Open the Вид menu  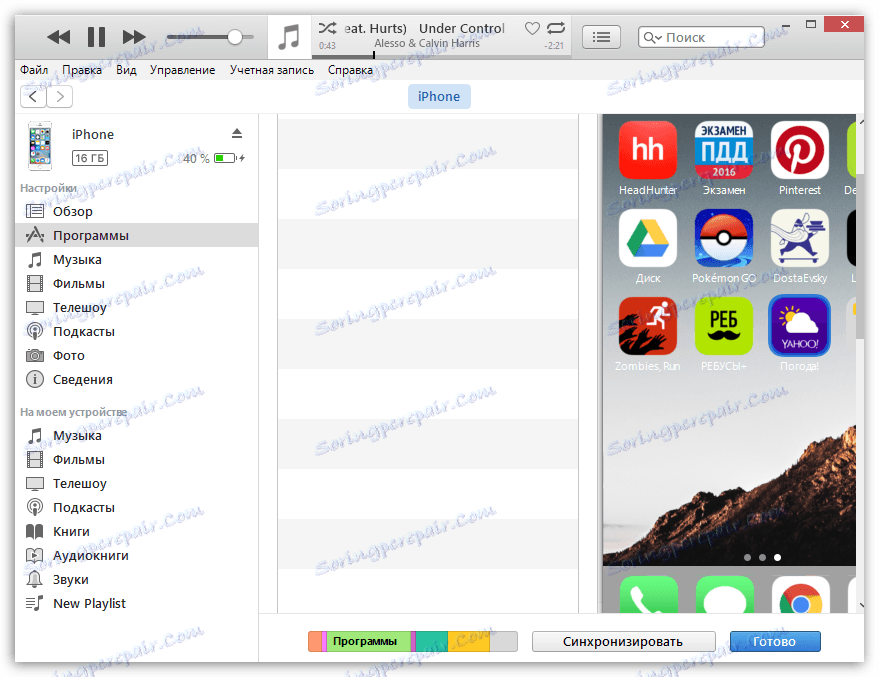point(126,70)
